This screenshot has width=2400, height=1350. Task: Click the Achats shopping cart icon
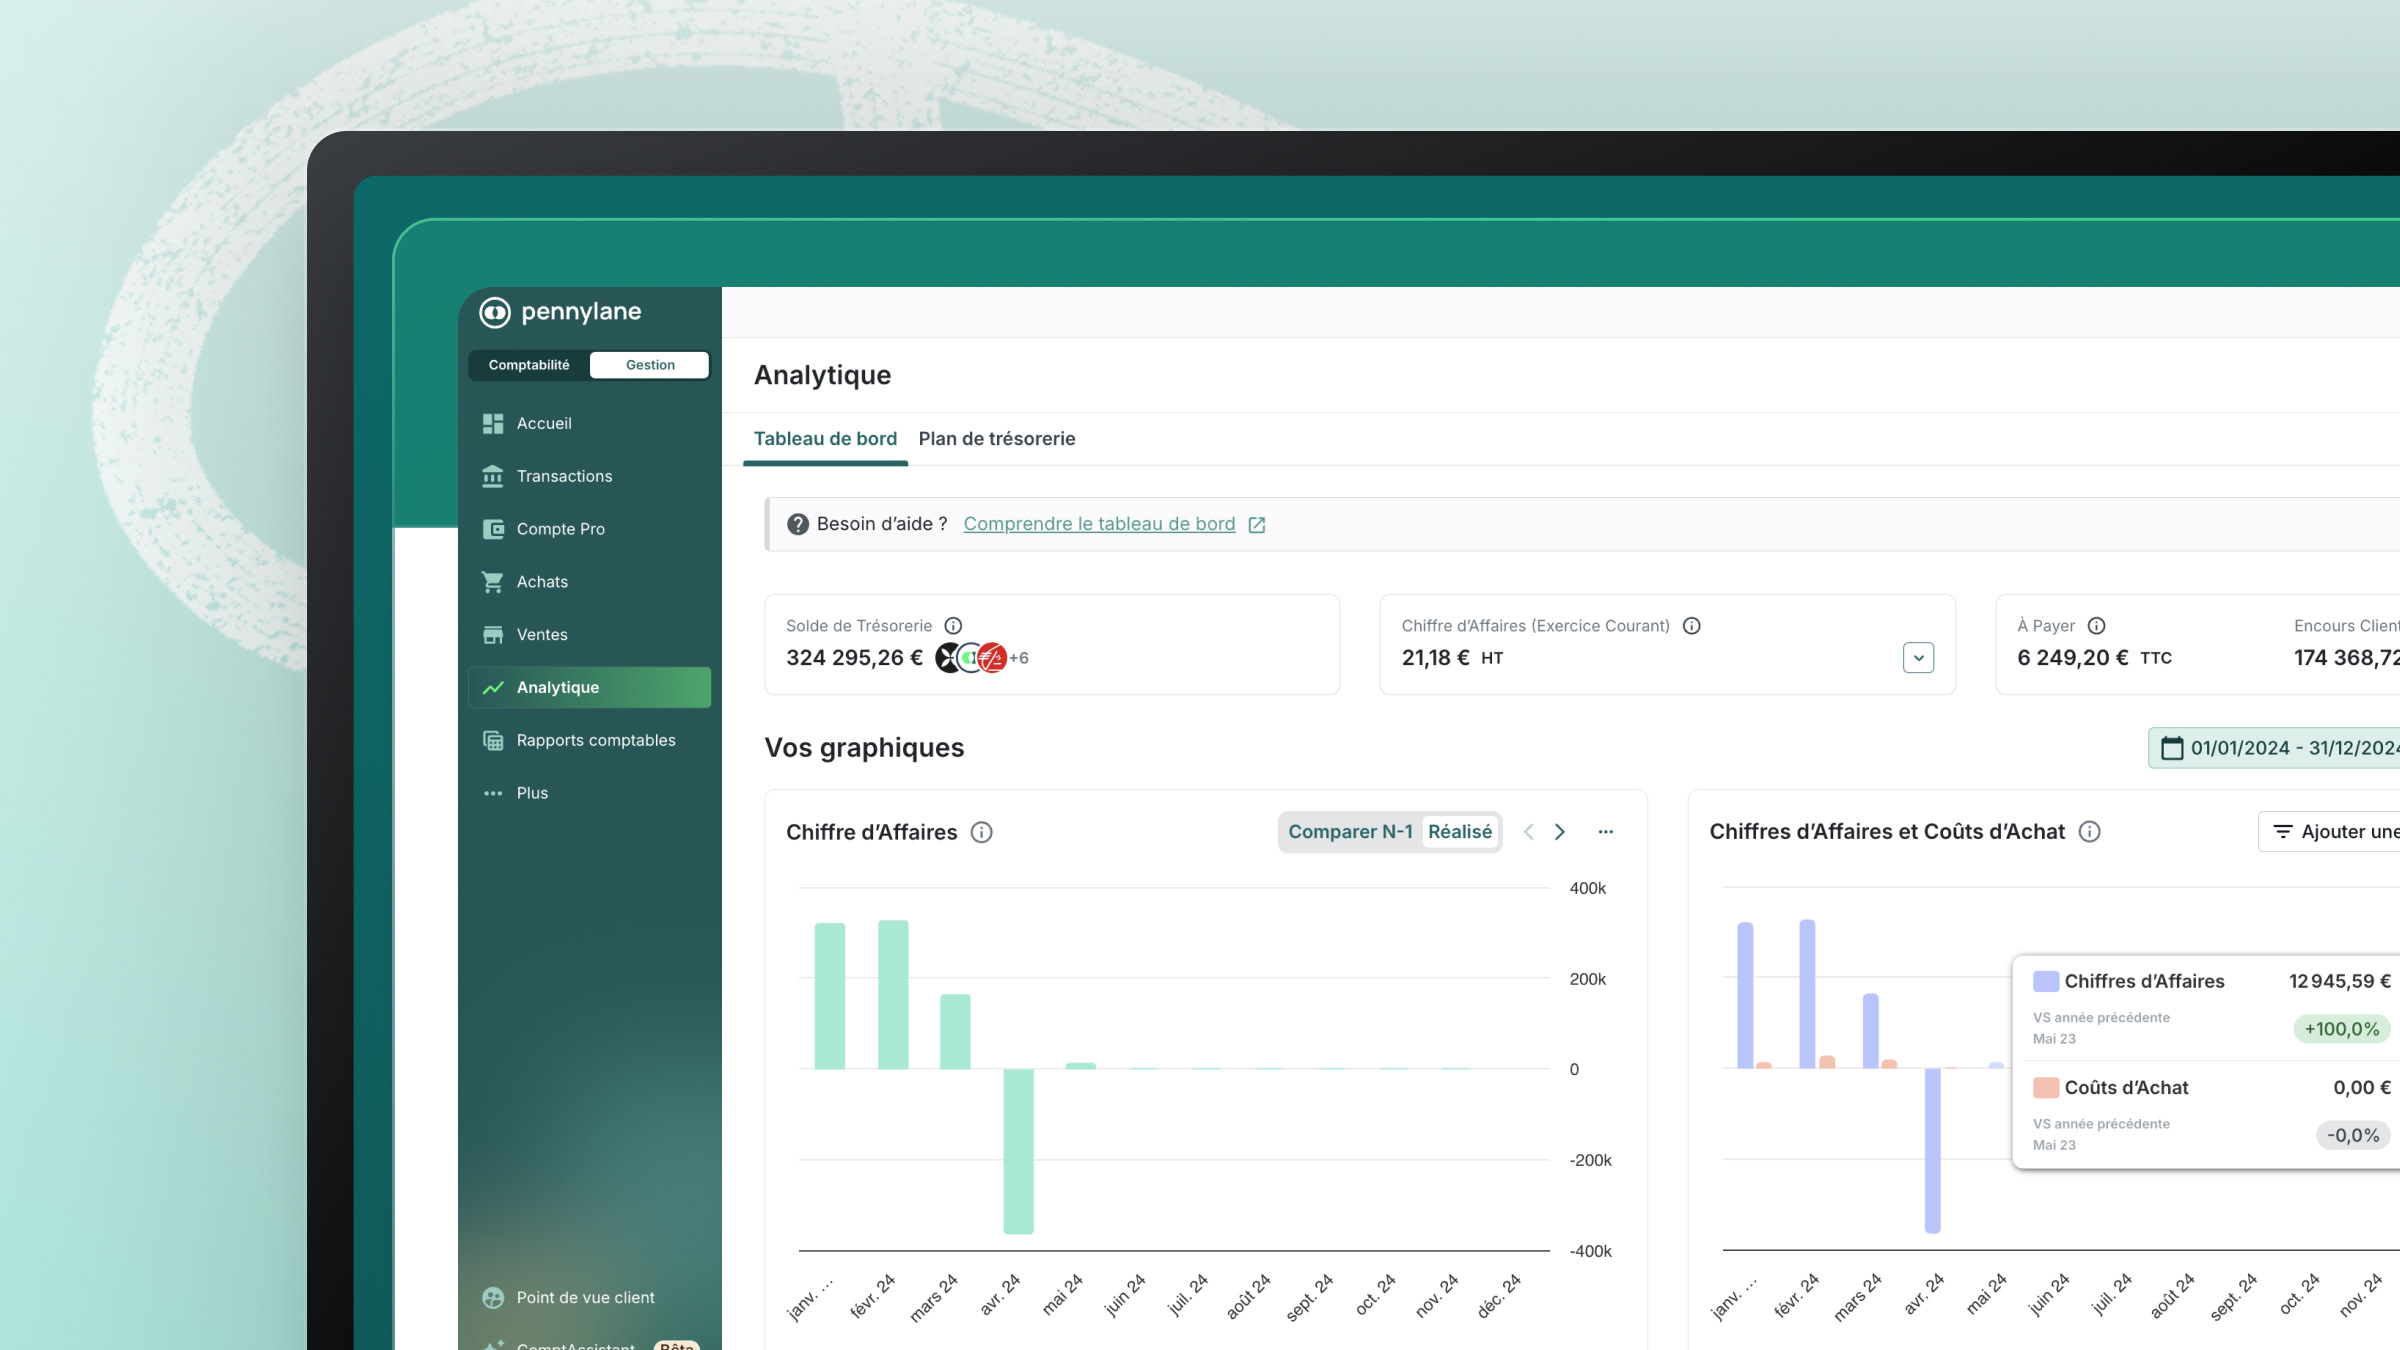(493, 582)
